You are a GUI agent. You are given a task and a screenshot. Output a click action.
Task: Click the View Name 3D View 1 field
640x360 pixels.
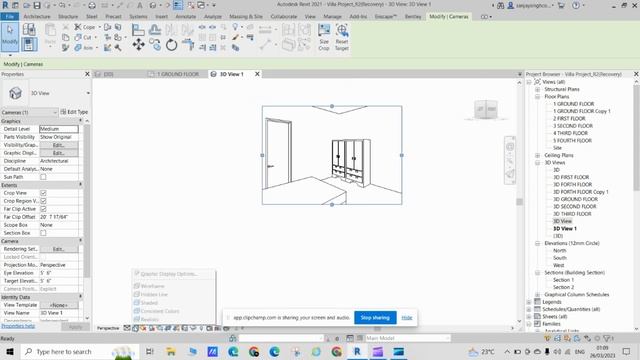click(x=59, y=313)
